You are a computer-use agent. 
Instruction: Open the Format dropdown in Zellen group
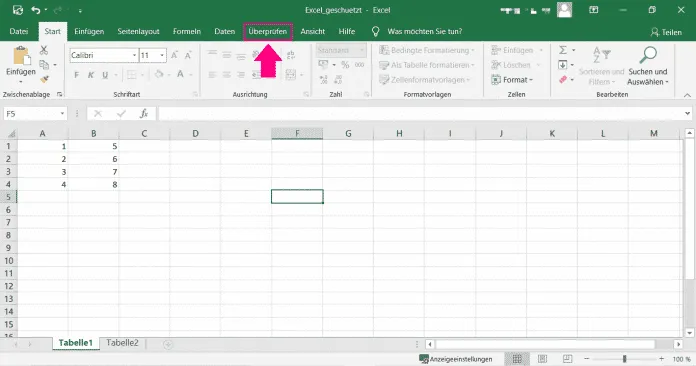(x=512, y=80)
